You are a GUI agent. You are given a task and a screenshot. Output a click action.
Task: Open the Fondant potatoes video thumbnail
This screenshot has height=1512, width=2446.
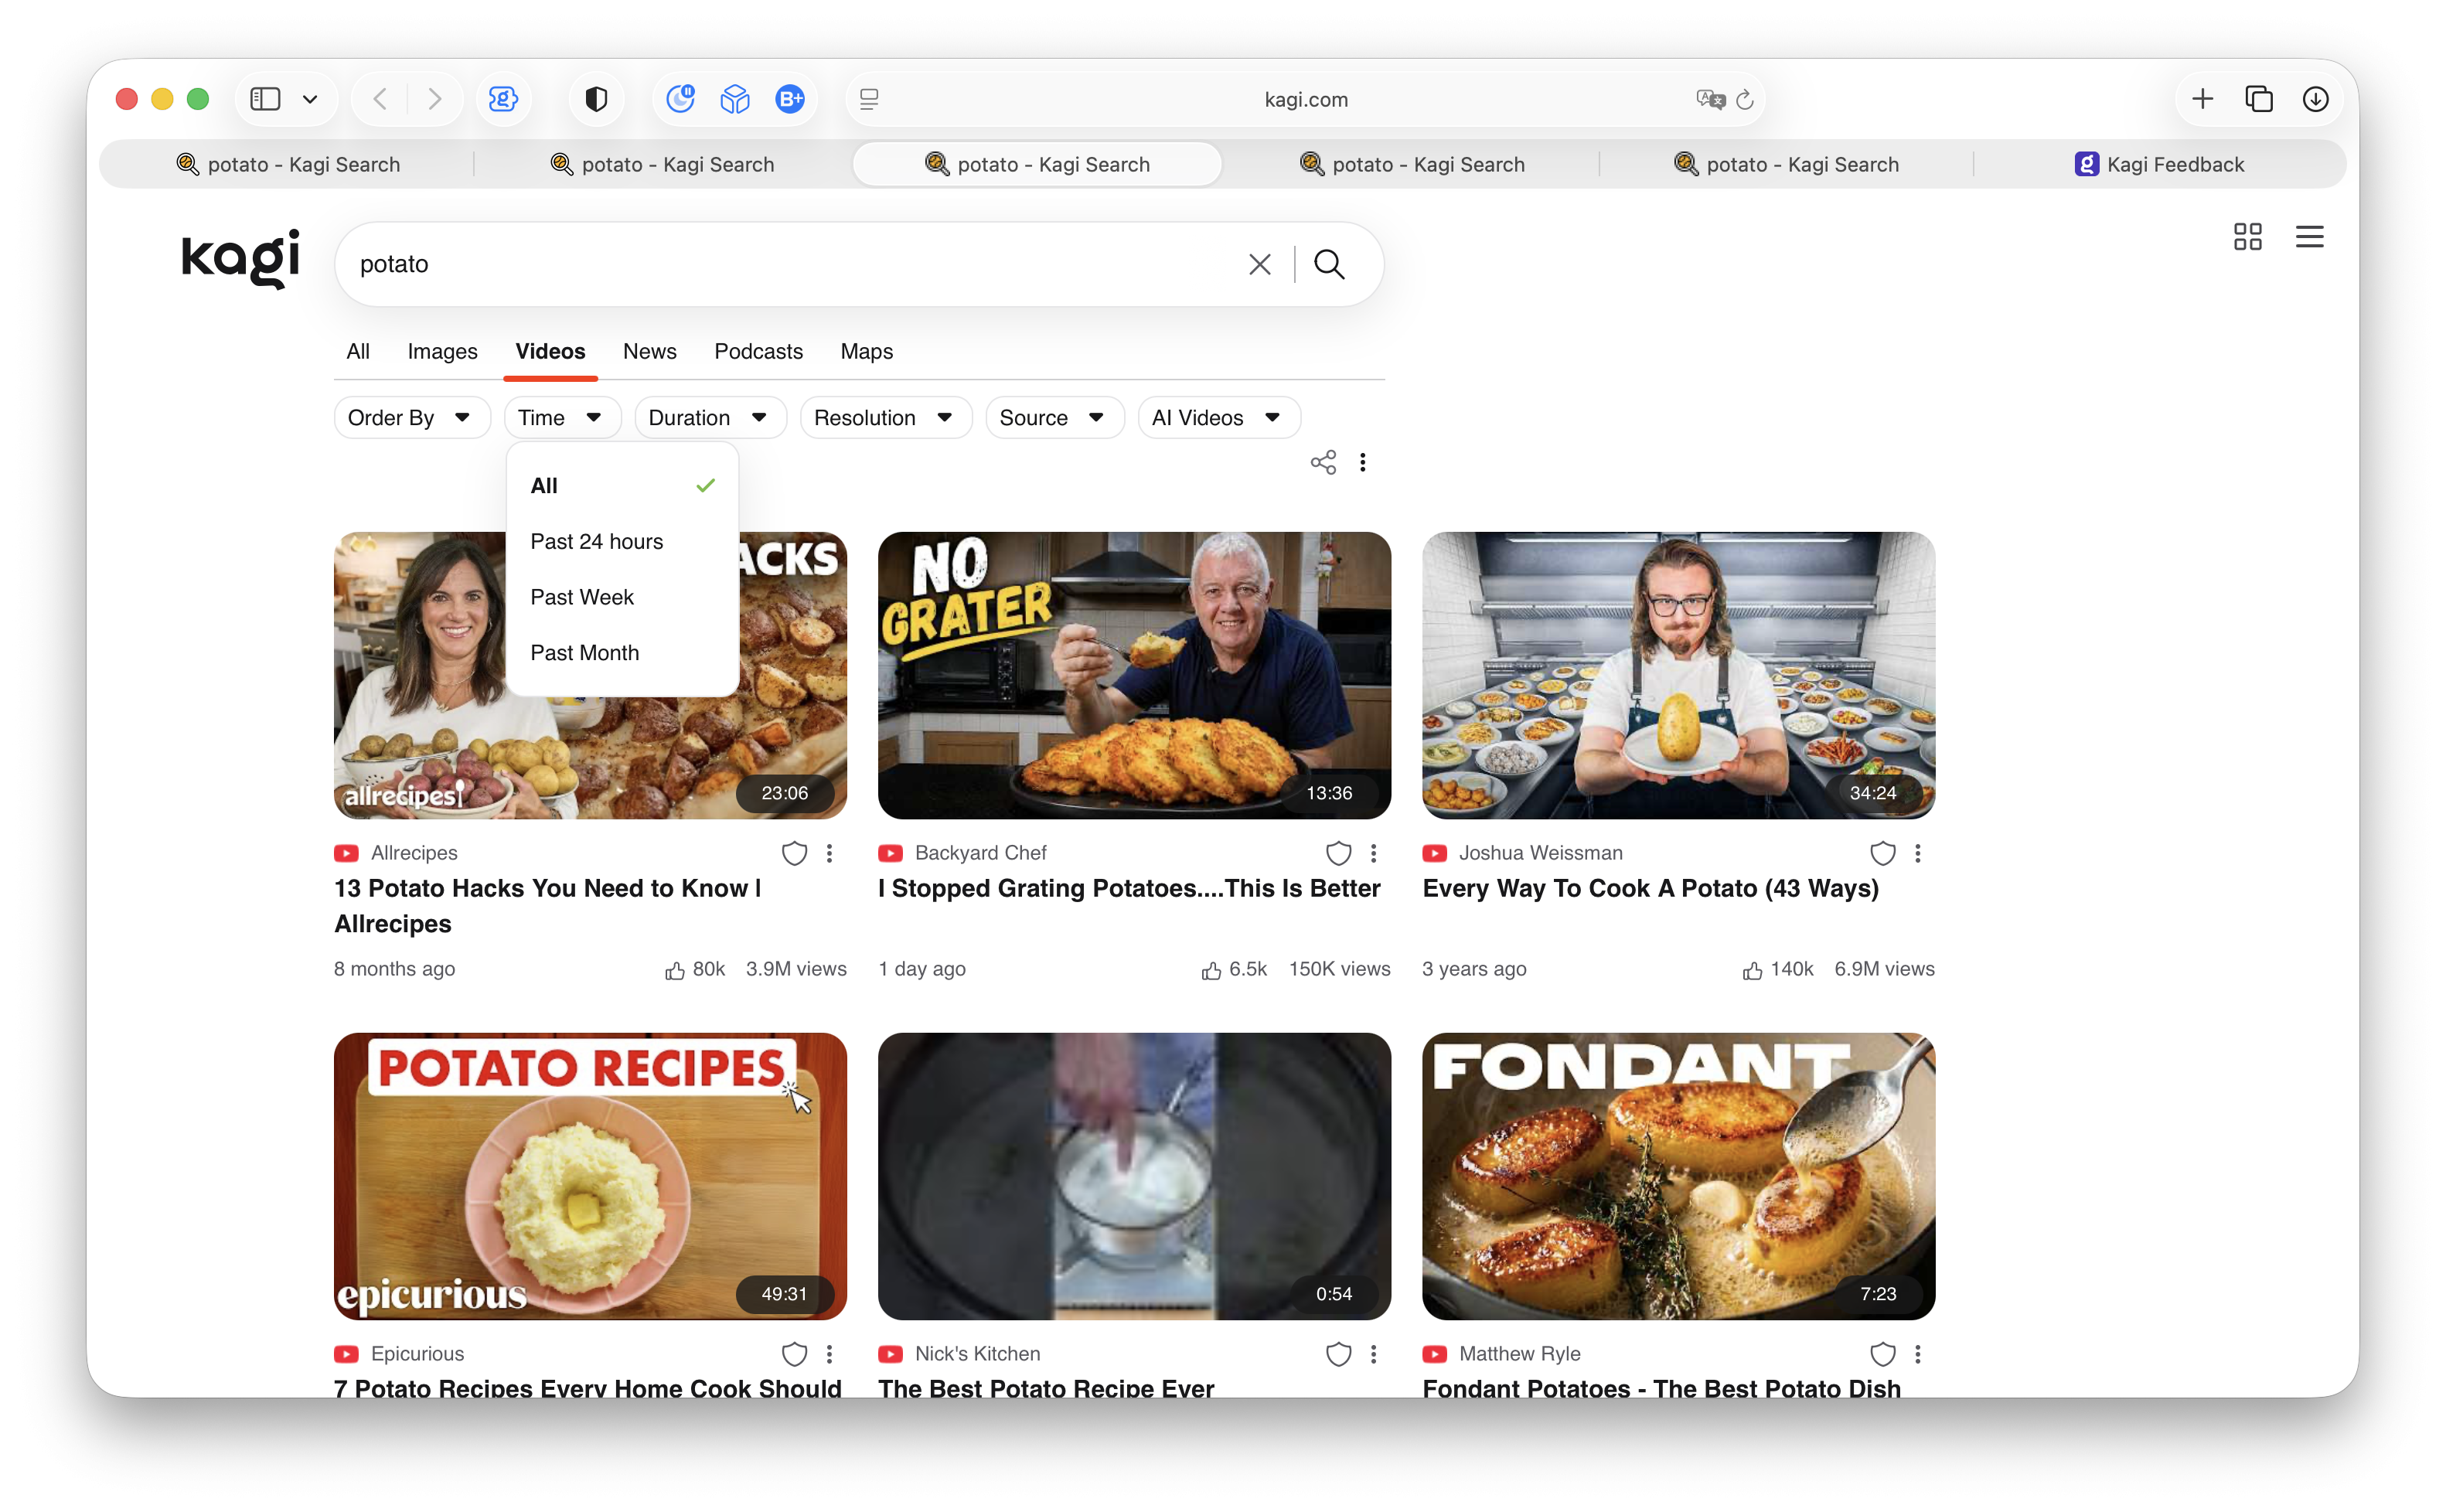1678,1176
